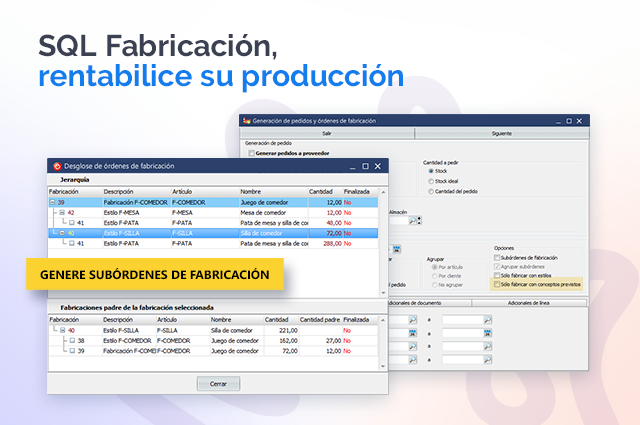Click the Generación de pedidos title bar icon
The width and height of the screenshot is (640, 425).
tap(247, 120)
